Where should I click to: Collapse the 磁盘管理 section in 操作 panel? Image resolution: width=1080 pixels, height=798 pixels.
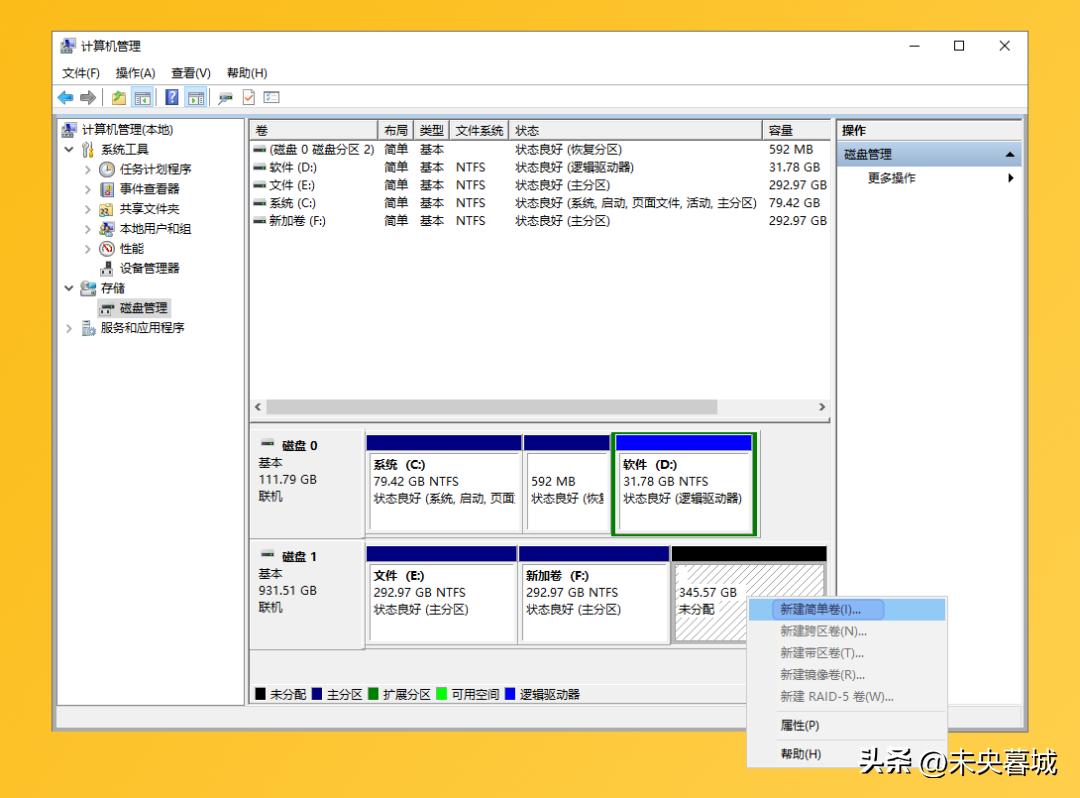pos(1009,155)
